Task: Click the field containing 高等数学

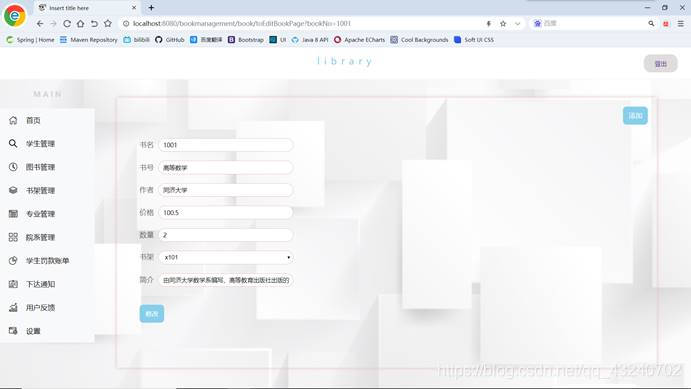Action: pos(226,167)
